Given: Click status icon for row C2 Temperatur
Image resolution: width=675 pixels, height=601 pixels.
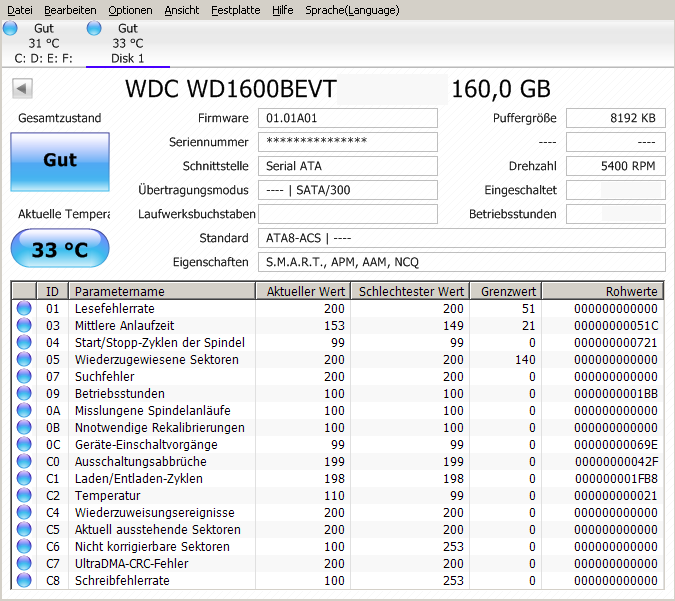Looking at the screenshot, I should 24,495.
